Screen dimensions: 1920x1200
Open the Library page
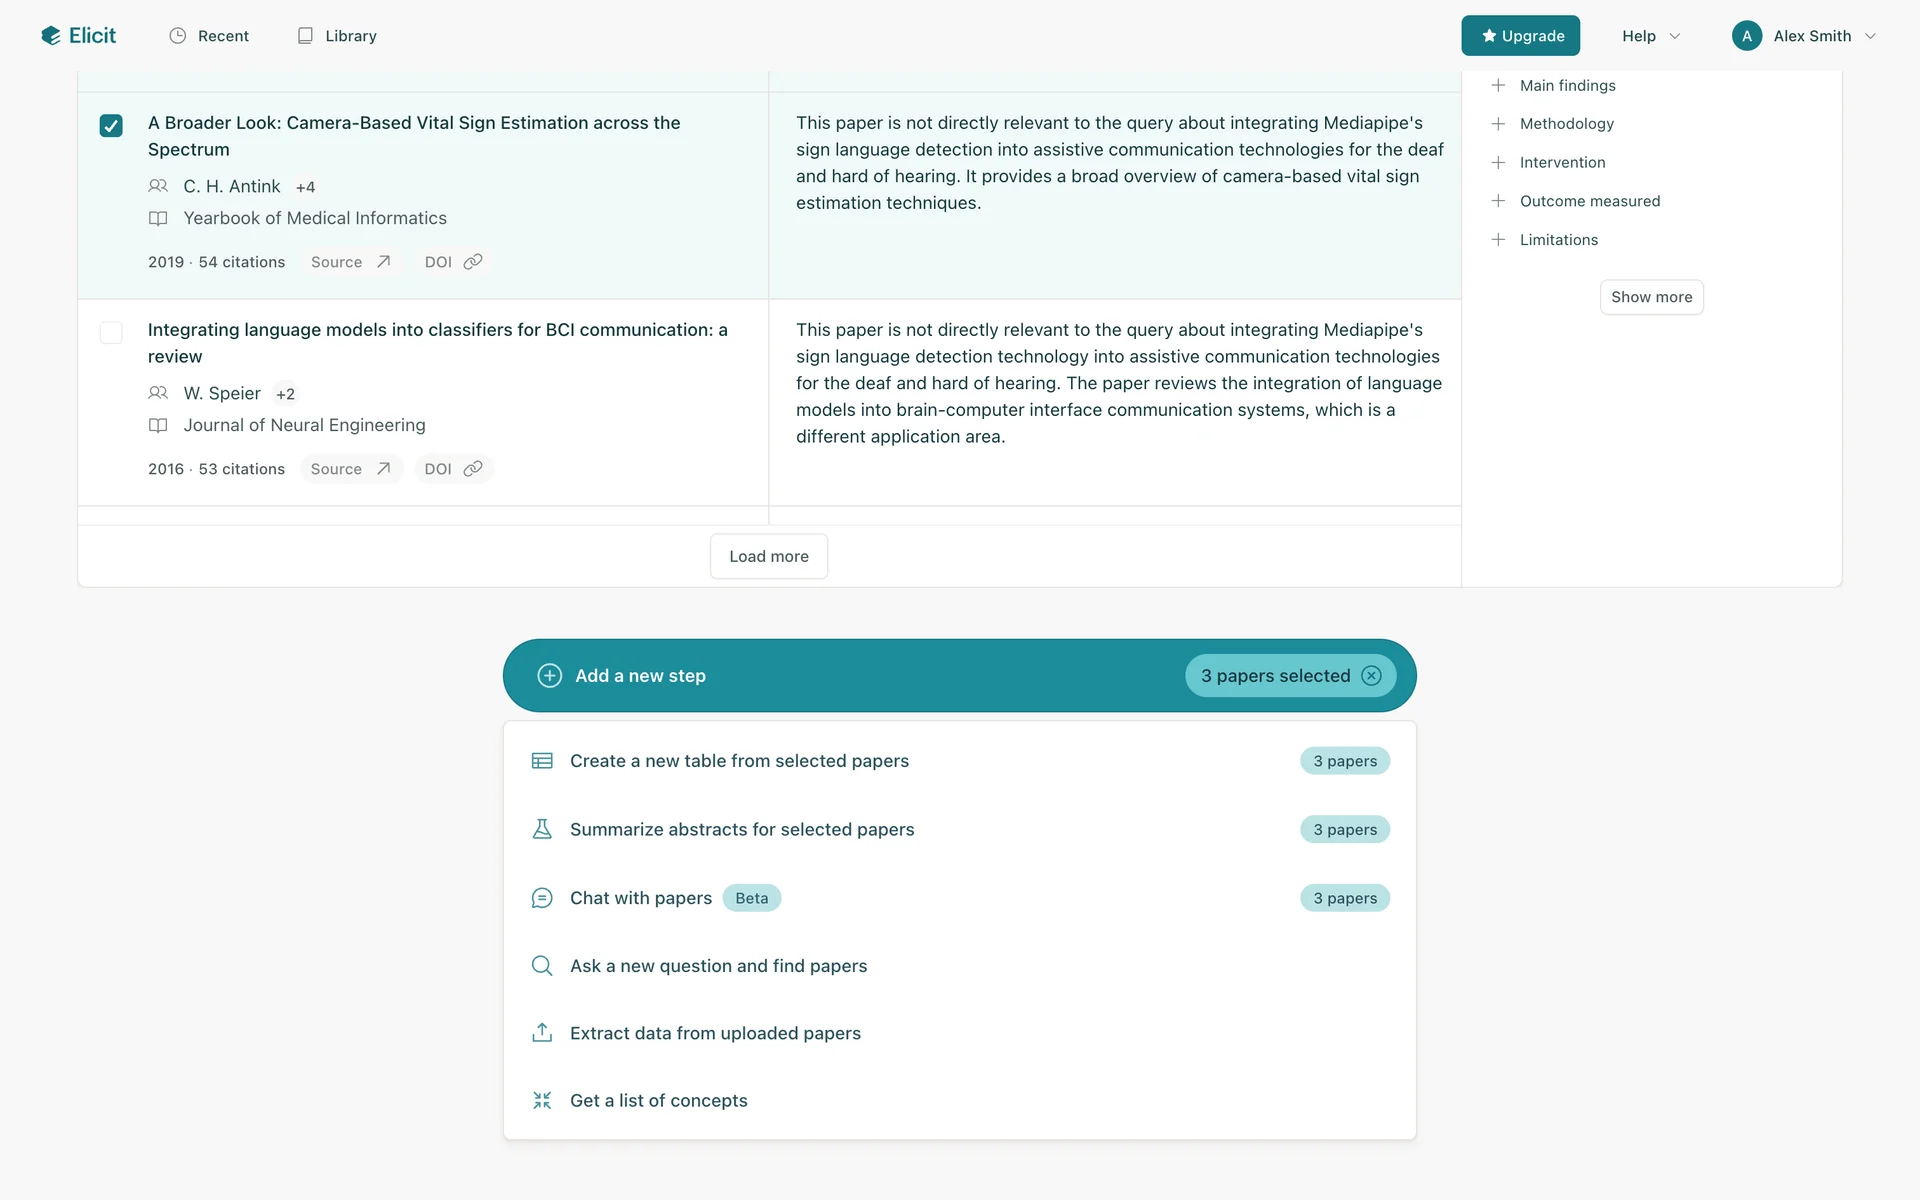[337, 36]
